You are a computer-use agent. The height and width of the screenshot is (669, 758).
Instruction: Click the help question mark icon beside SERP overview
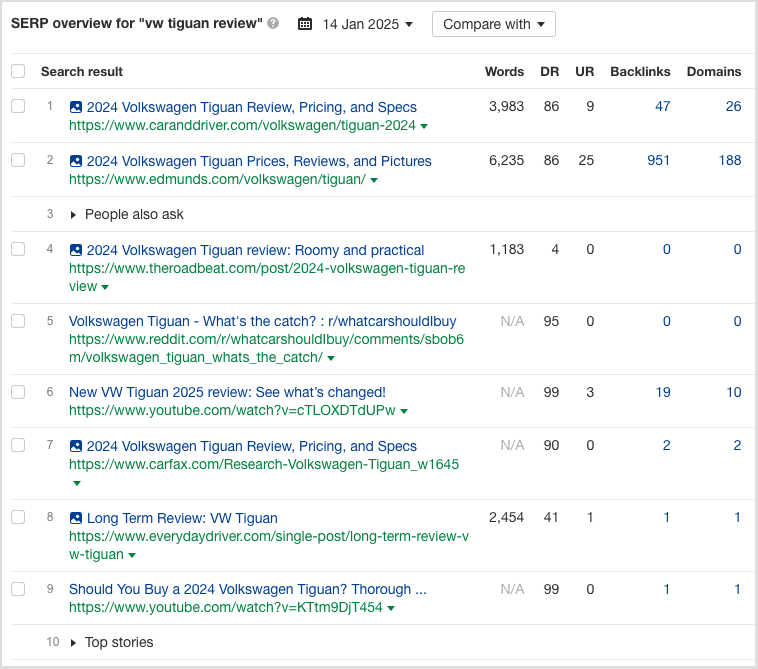(x=273, y=23)
